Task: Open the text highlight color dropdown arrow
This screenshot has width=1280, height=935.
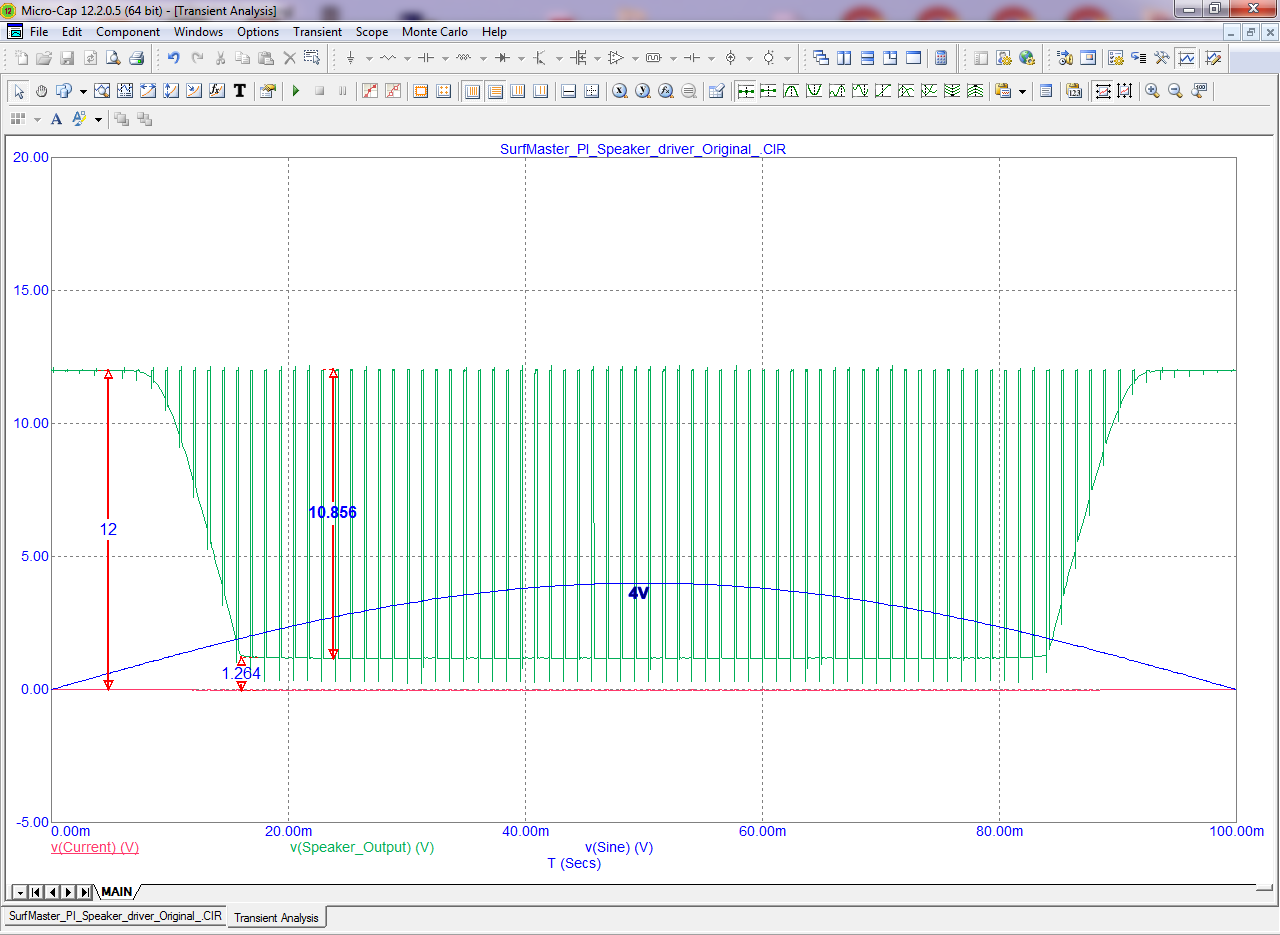Action: pyautogui.click(x=98, y=119)
